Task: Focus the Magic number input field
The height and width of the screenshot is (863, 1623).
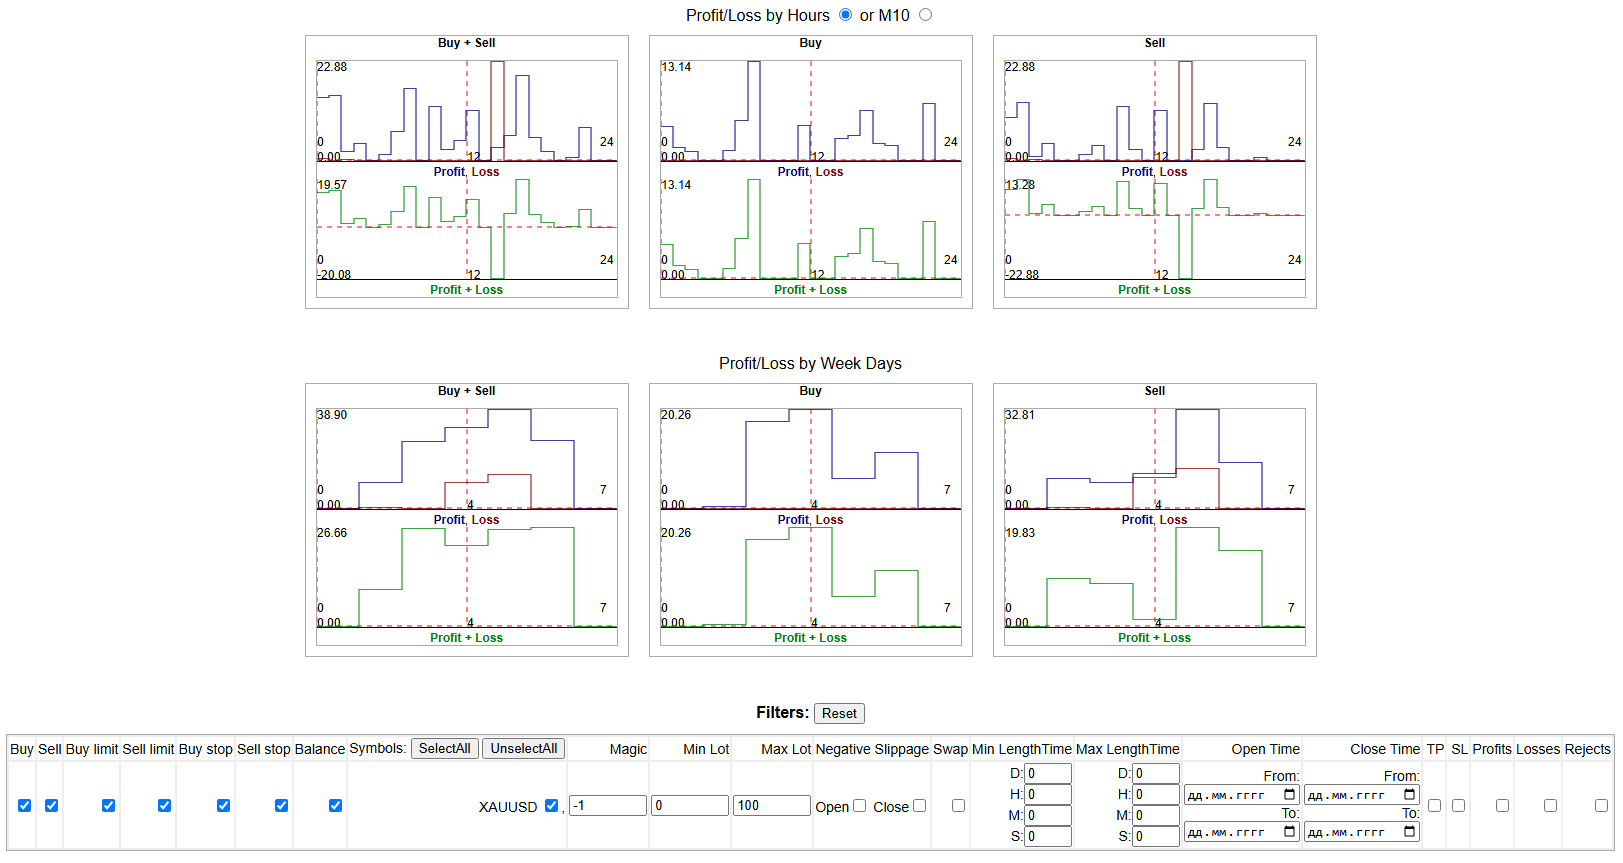Action: (x=608, y=805)
